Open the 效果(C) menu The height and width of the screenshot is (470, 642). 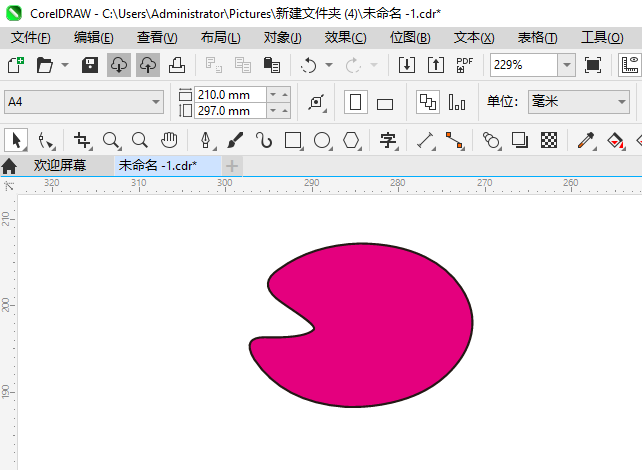pos(346,38)
